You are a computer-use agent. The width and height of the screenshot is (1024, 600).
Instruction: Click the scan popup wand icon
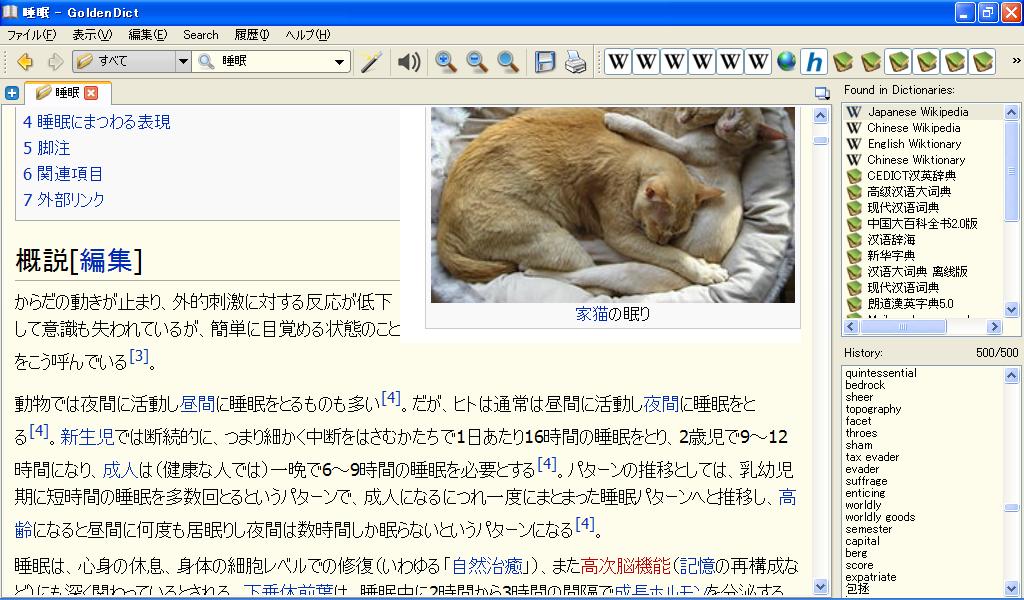pyautogui.click(x=371, y=62)
